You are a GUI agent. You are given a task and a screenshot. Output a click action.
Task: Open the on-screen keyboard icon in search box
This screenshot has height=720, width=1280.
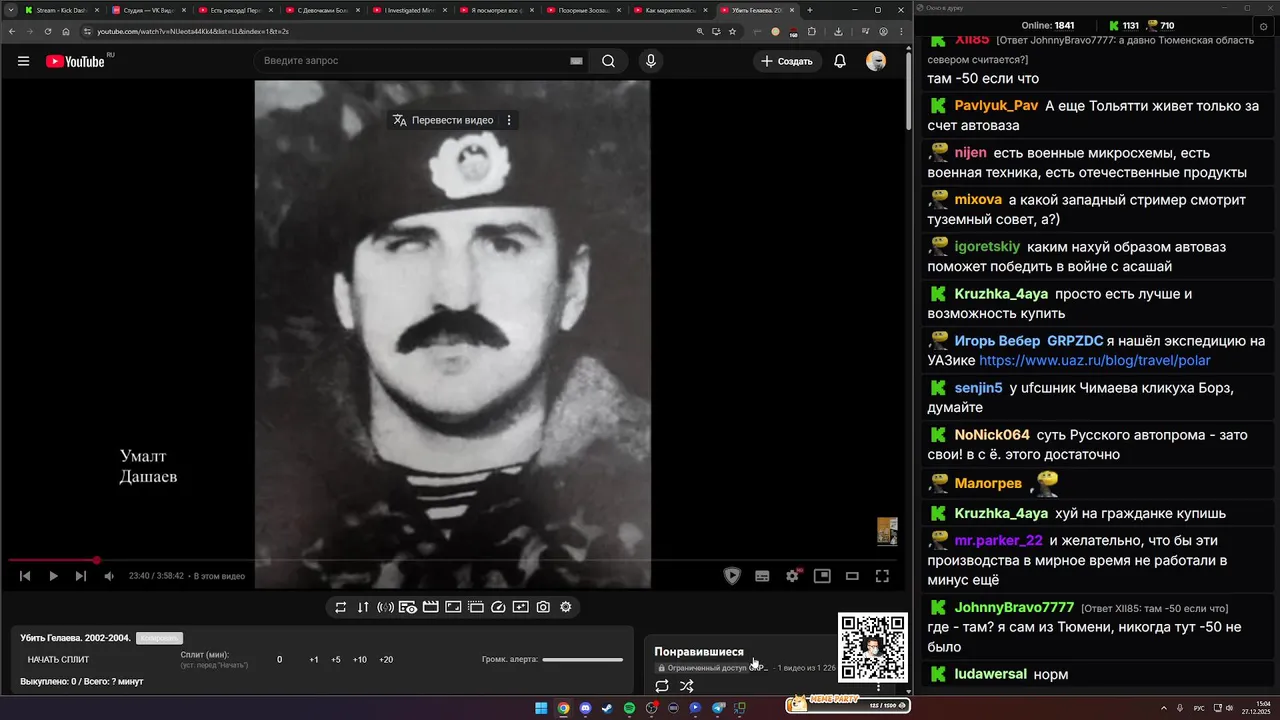[x=576, y=61]
